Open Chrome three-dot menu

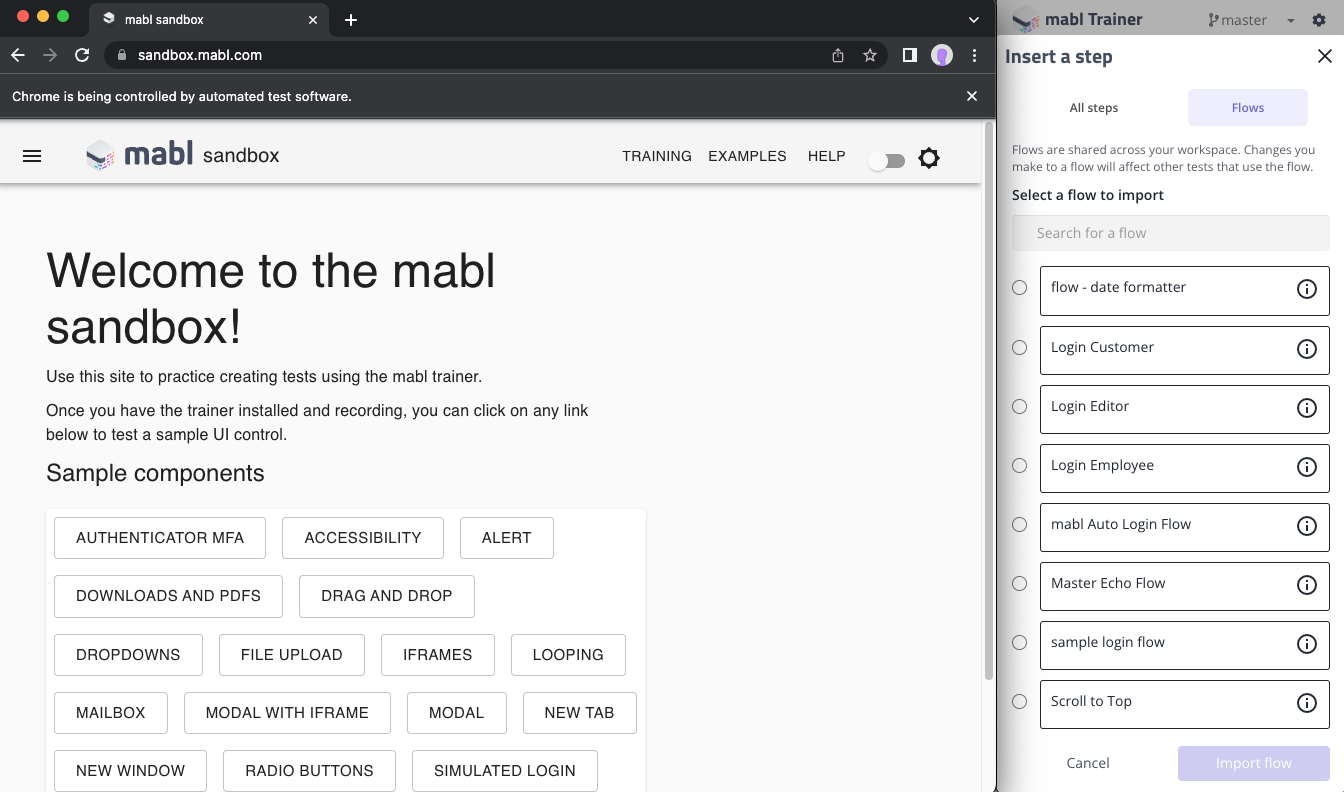975,55
